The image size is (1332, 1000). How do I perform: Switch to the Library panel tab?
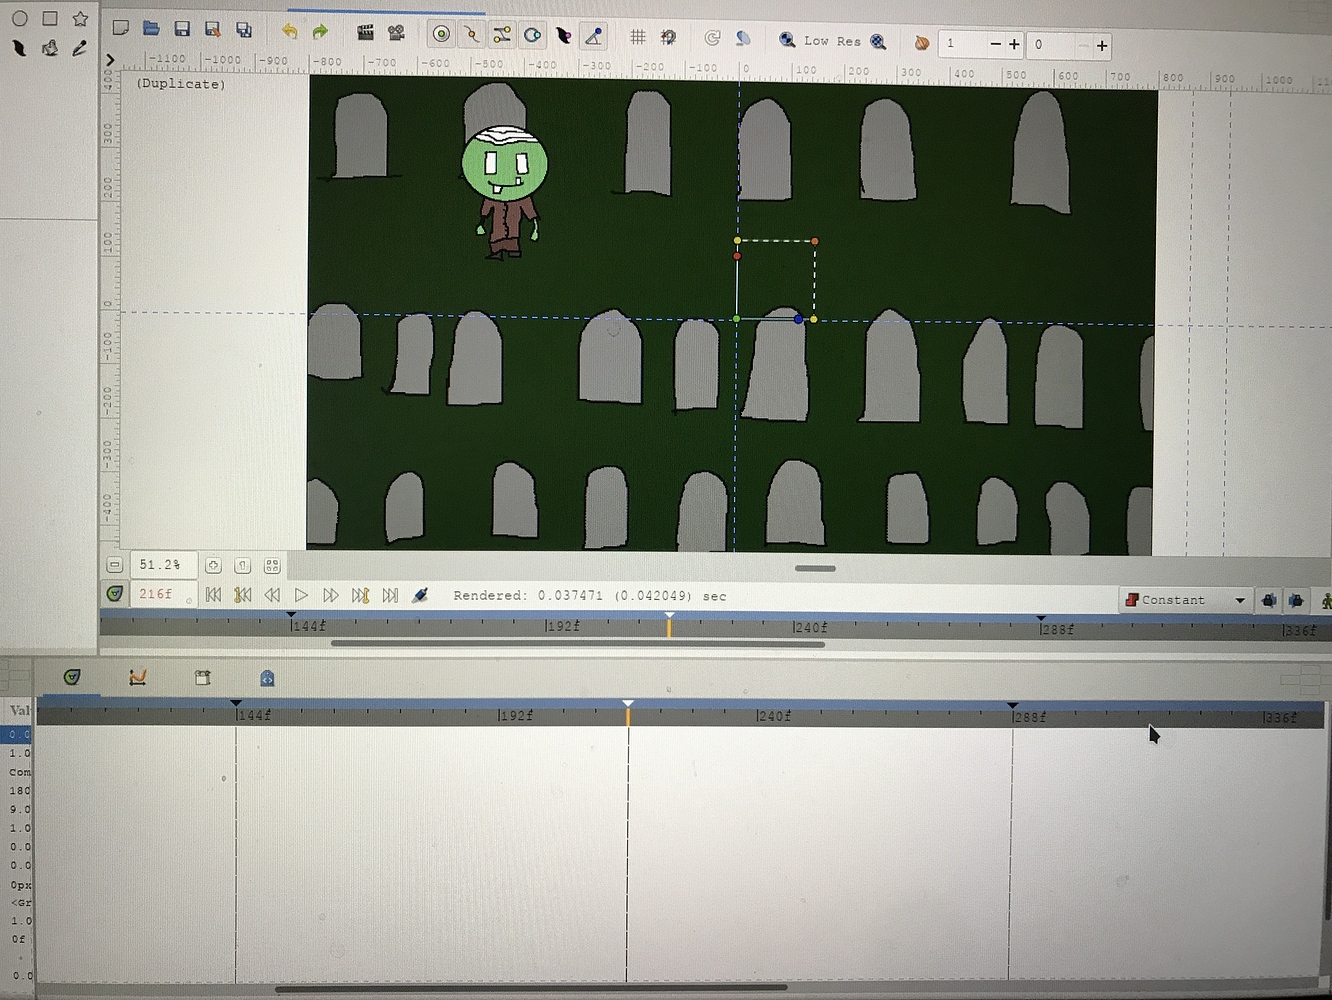(267, 678)
